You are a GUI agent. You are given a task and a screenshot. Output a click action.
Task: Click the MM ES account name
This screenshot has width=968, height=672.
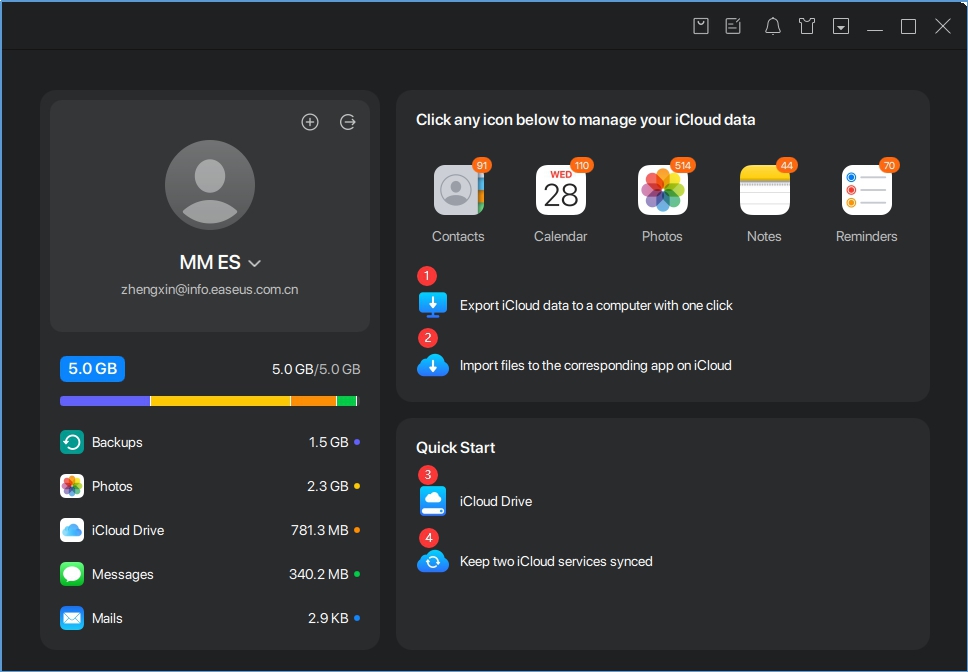(210, 262)
